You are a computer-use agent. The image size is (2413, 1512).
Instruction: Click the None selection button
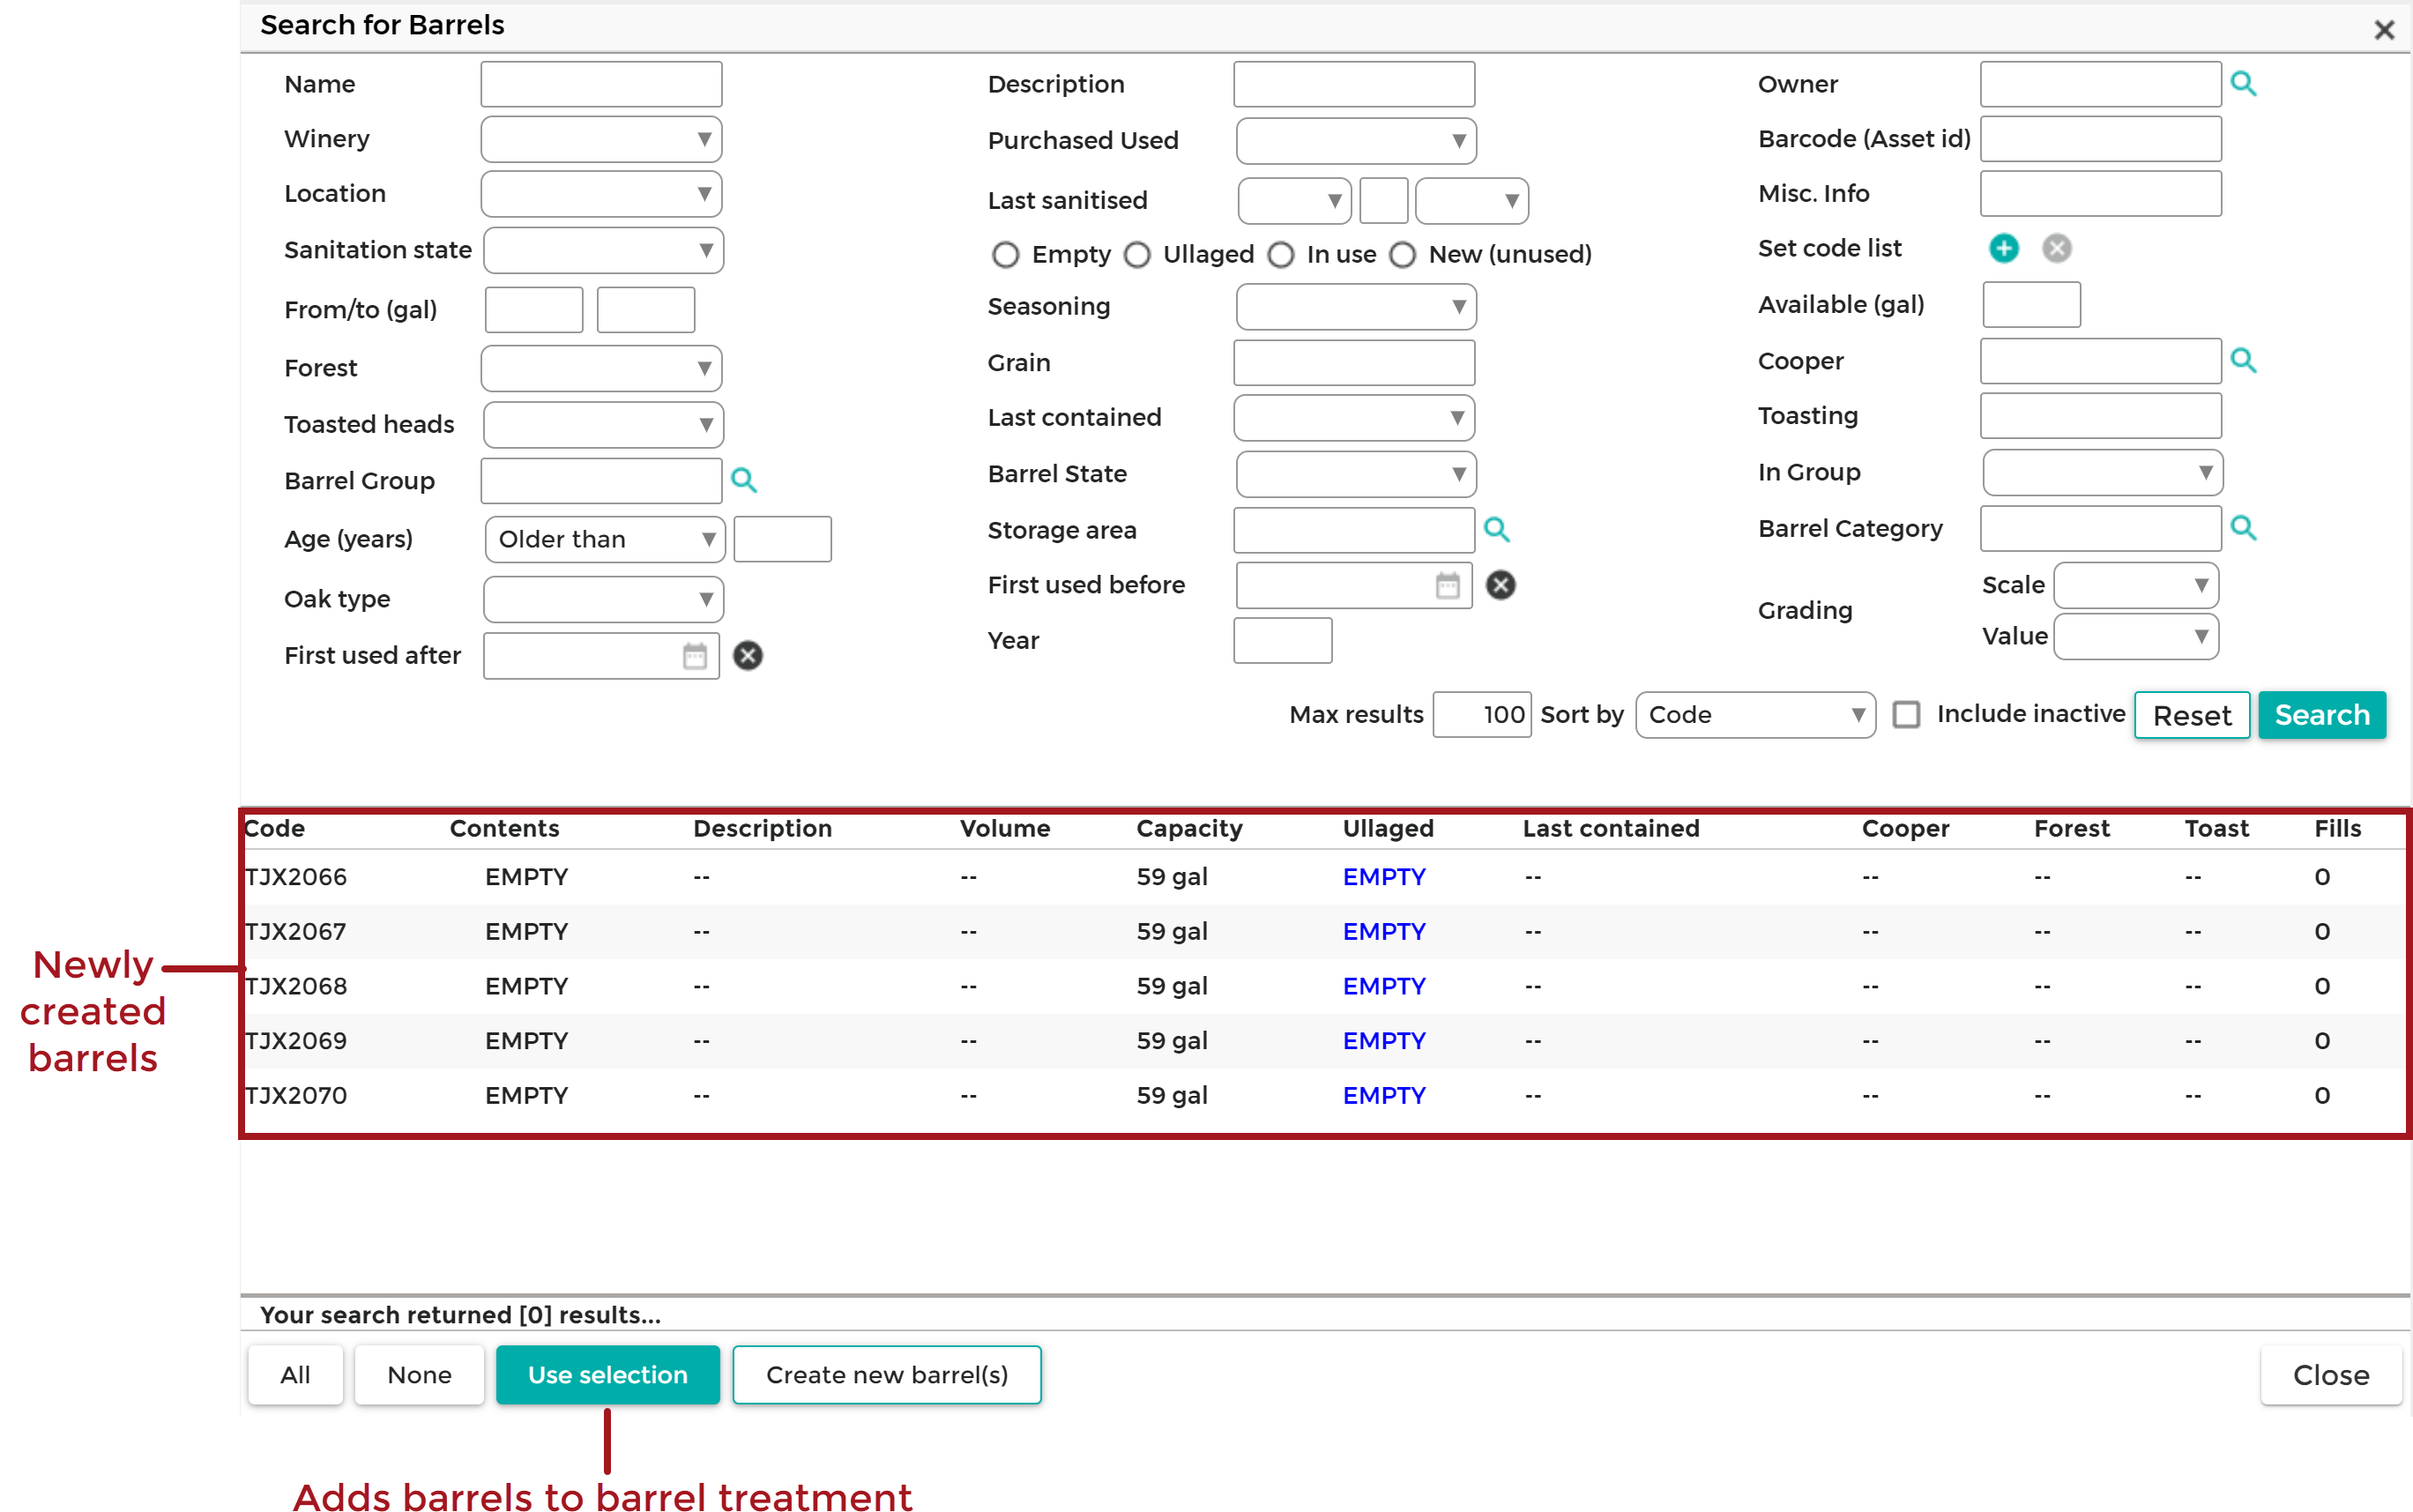click(x=419, y=1375)
